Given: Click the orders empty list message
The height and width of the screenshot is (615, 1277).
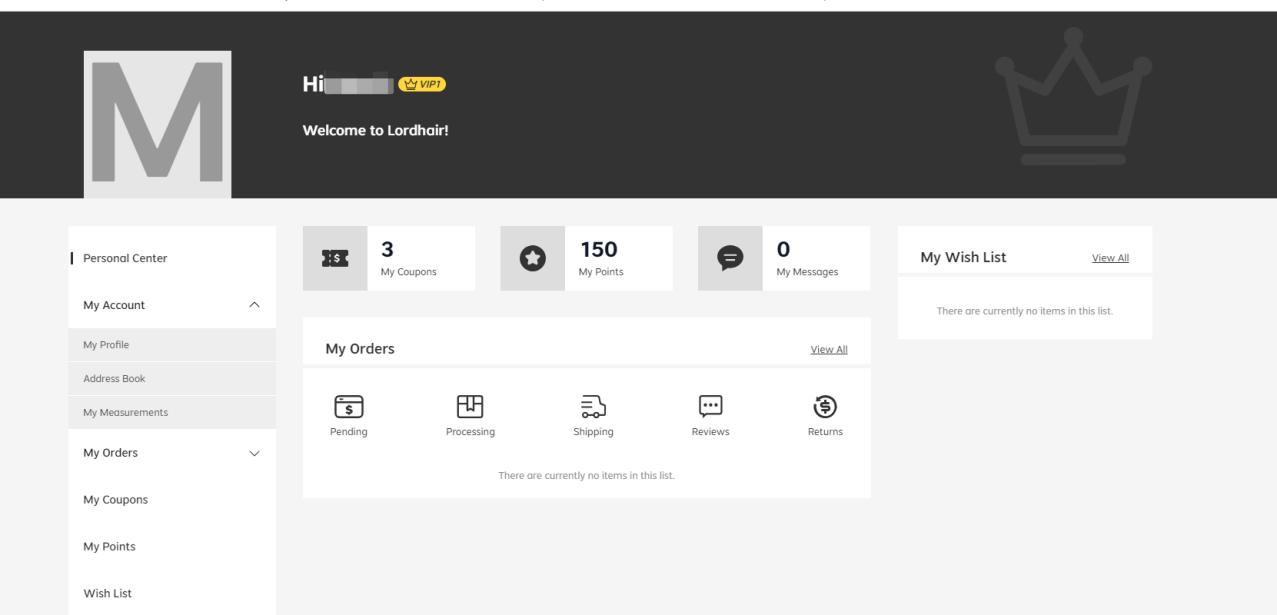Looking at the screenshot, I should click(x=587, y=475).
